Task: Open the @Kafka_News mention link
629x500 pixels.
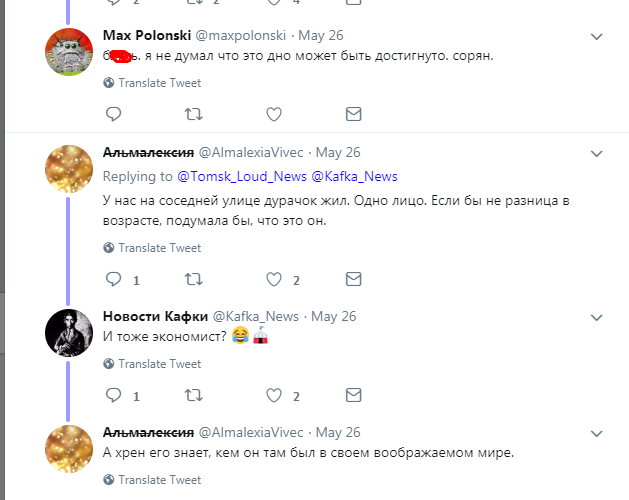Action: (355, 177)
